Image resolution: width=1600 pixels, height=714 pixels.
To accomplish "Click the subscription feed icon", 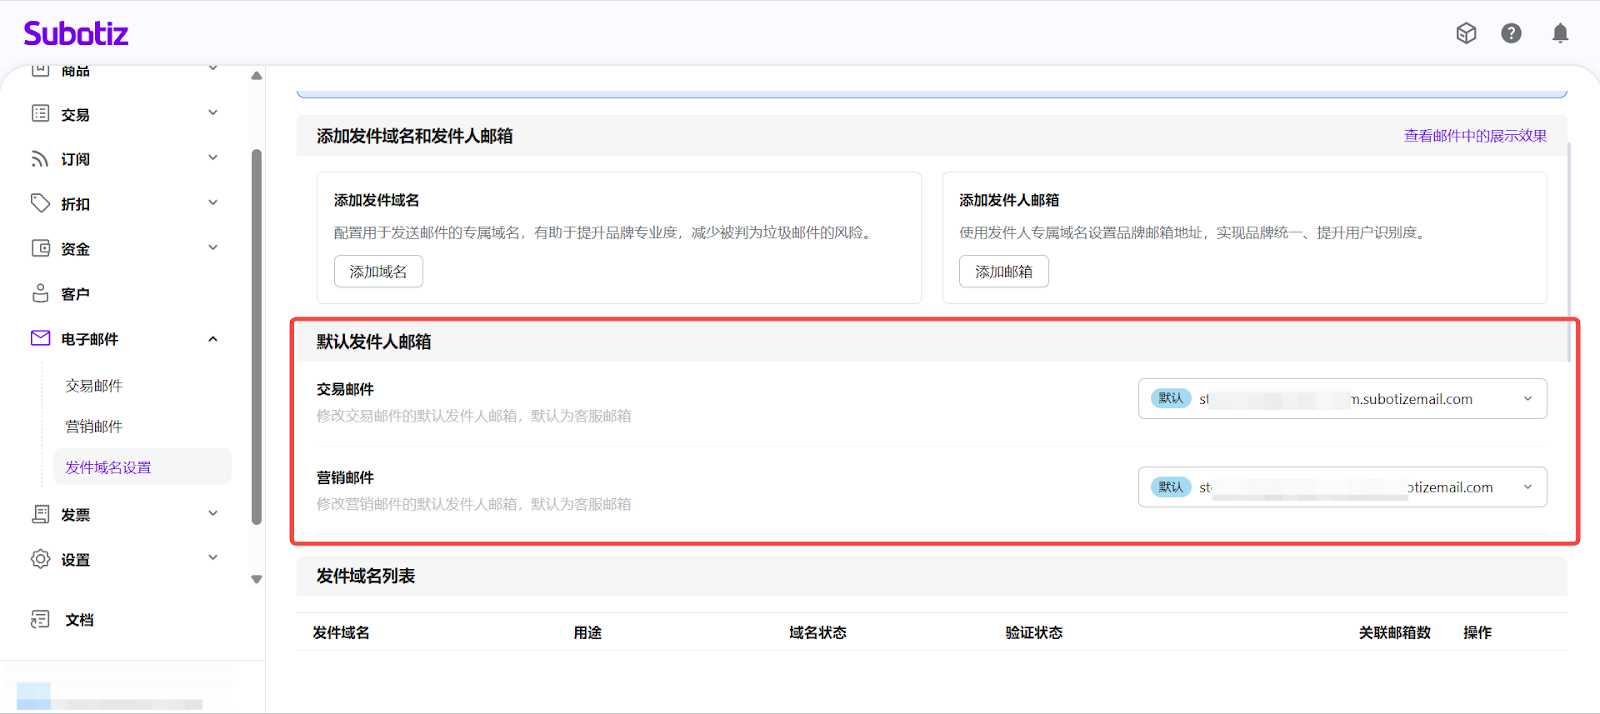I will pos(40,159).
